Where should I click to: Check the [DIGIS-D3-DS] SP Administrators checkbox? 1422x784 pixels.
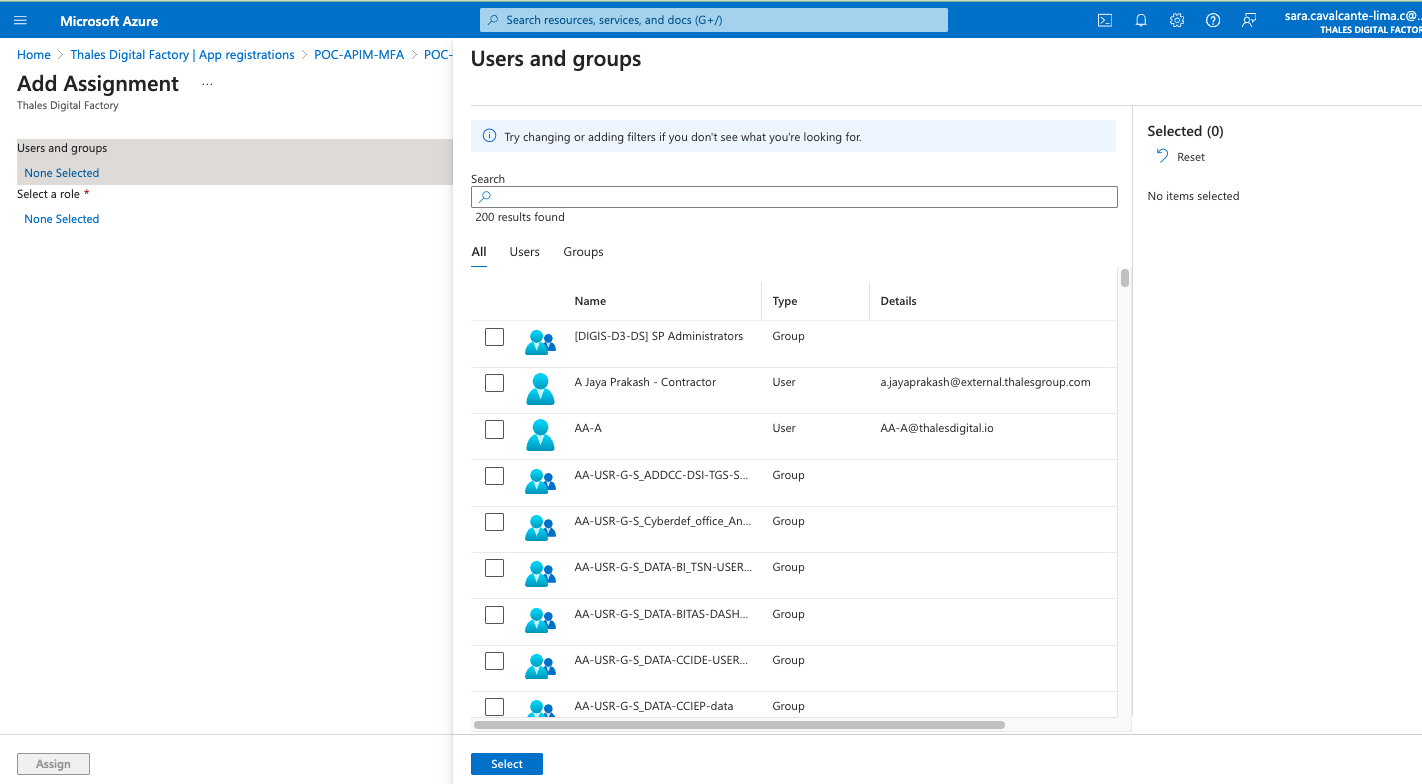click(494, 337)
